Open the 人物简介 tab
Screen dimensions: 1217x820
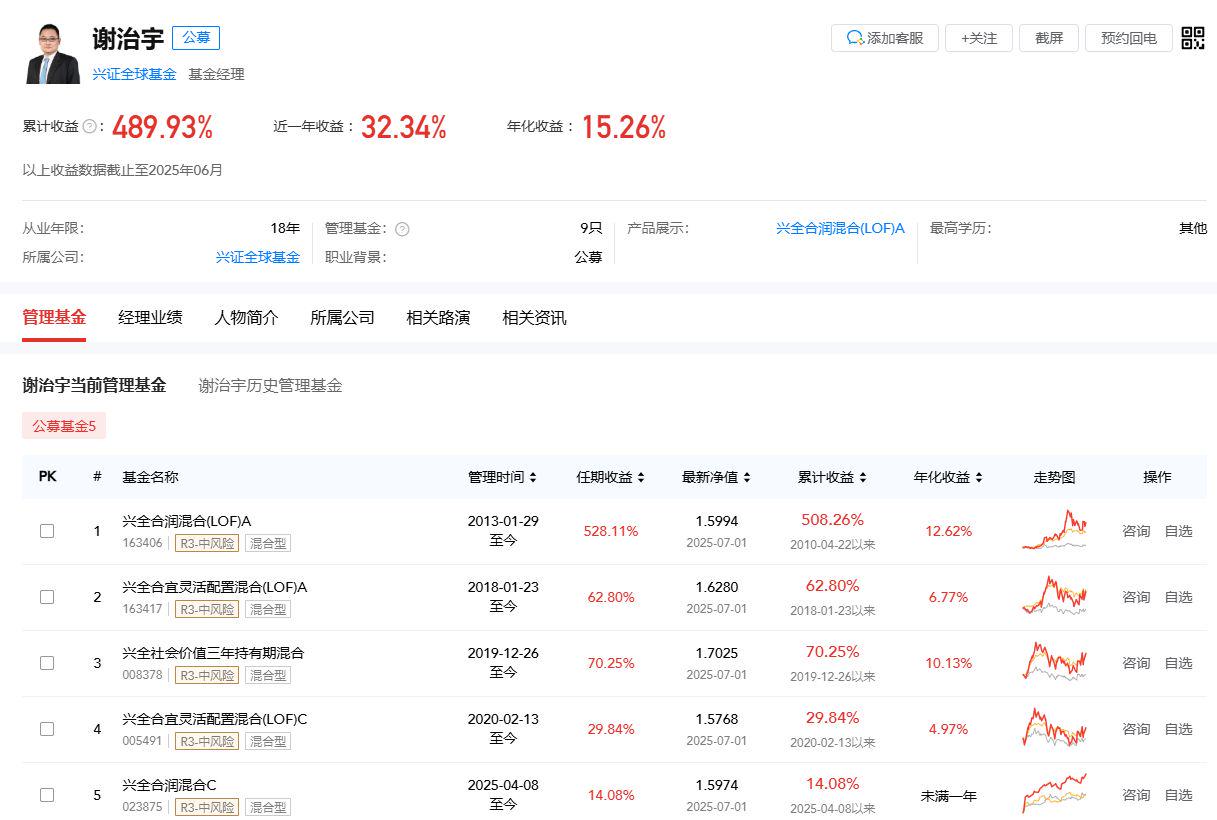point(246,318)
